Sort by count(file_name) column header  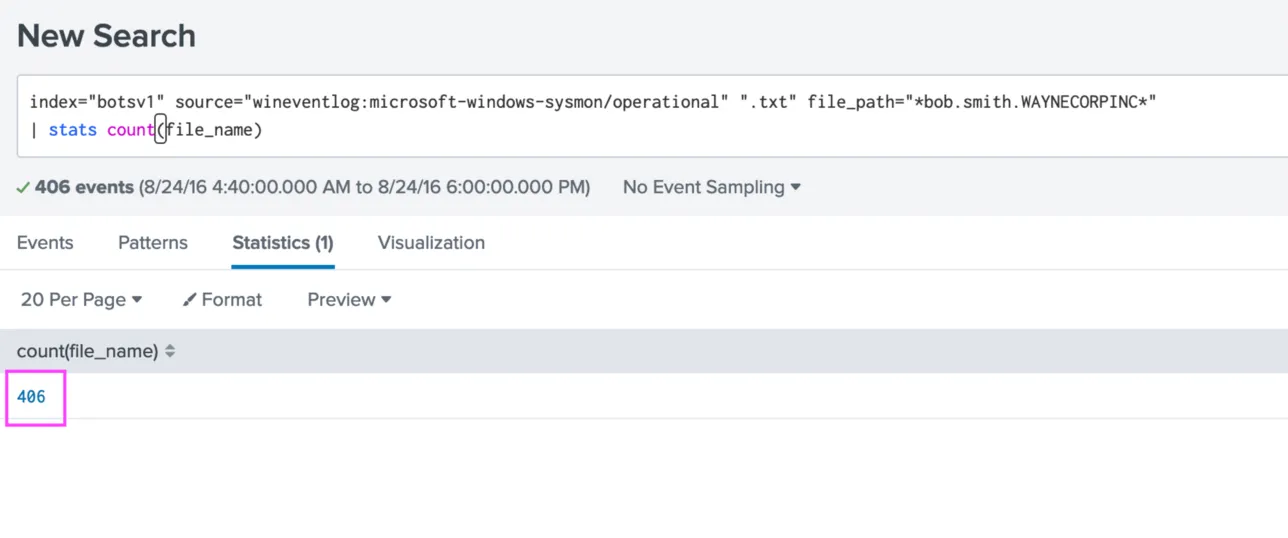(96, 351)
